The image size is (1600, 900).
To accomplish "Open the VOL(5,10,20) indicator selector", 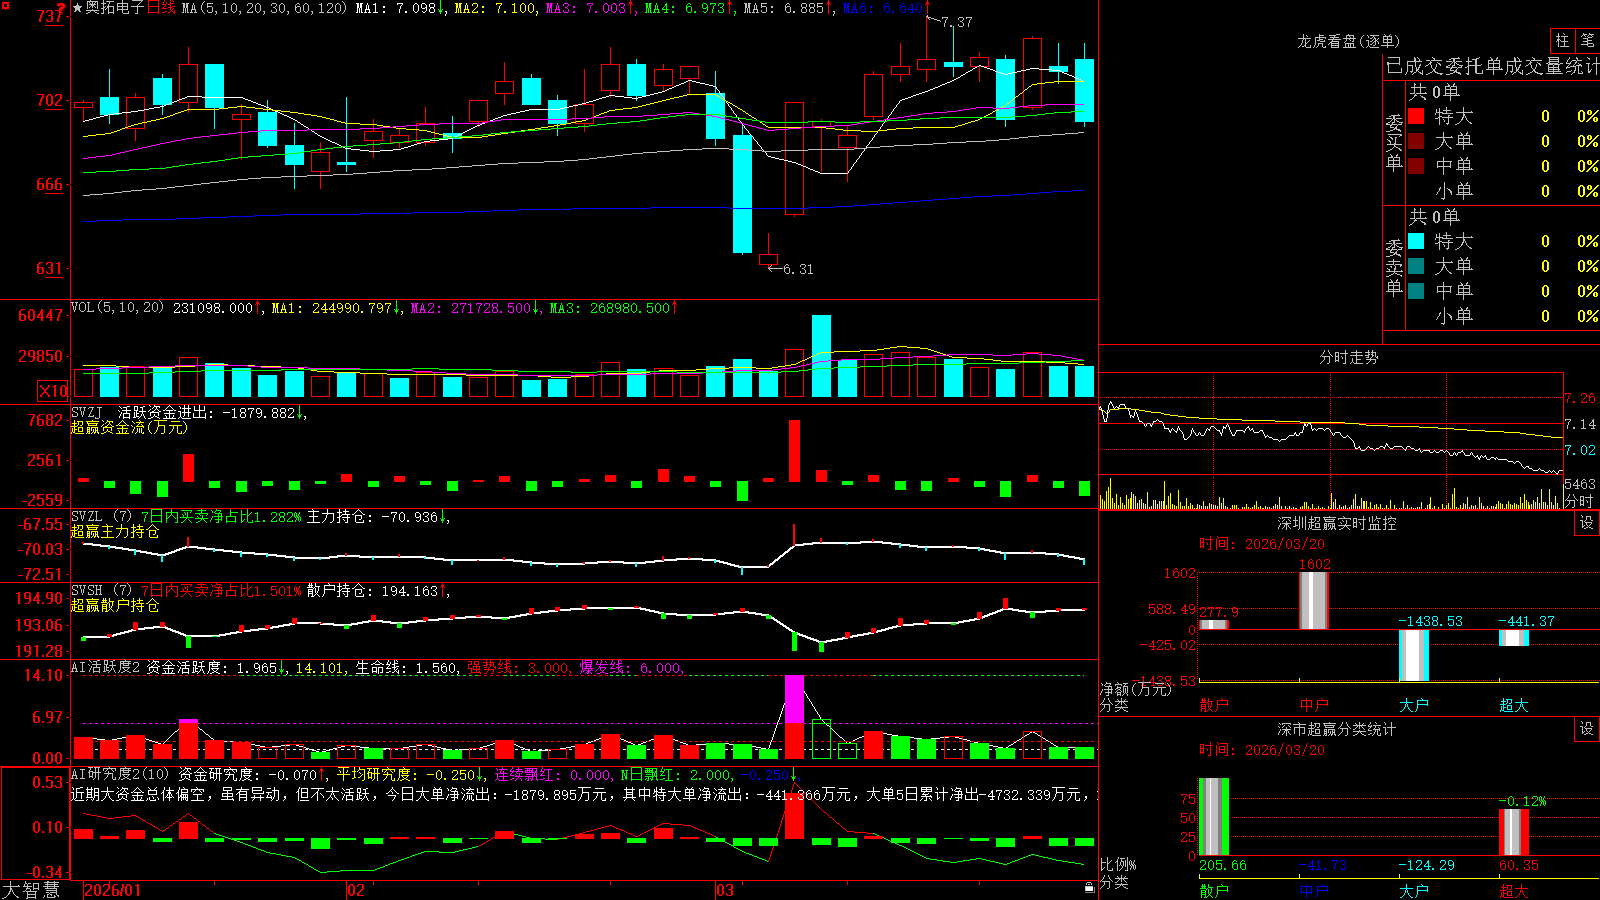I will coord(117,308).
